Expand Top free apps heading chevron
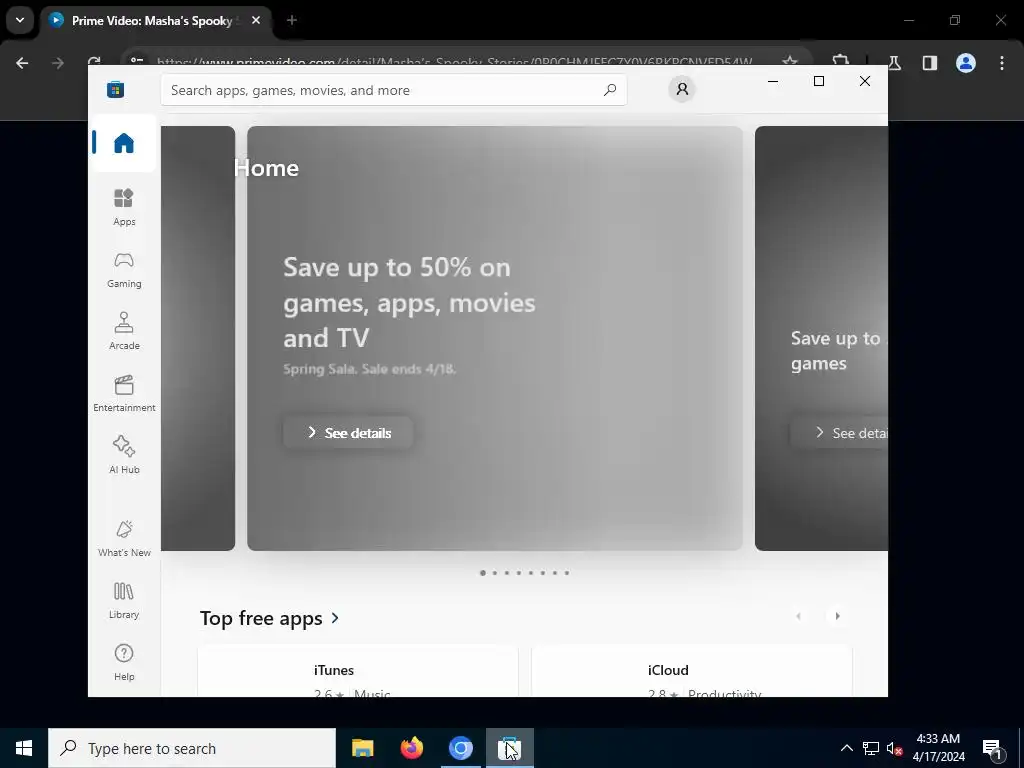The width and height of the screenshot is (1024, 768). coord(335,617)
